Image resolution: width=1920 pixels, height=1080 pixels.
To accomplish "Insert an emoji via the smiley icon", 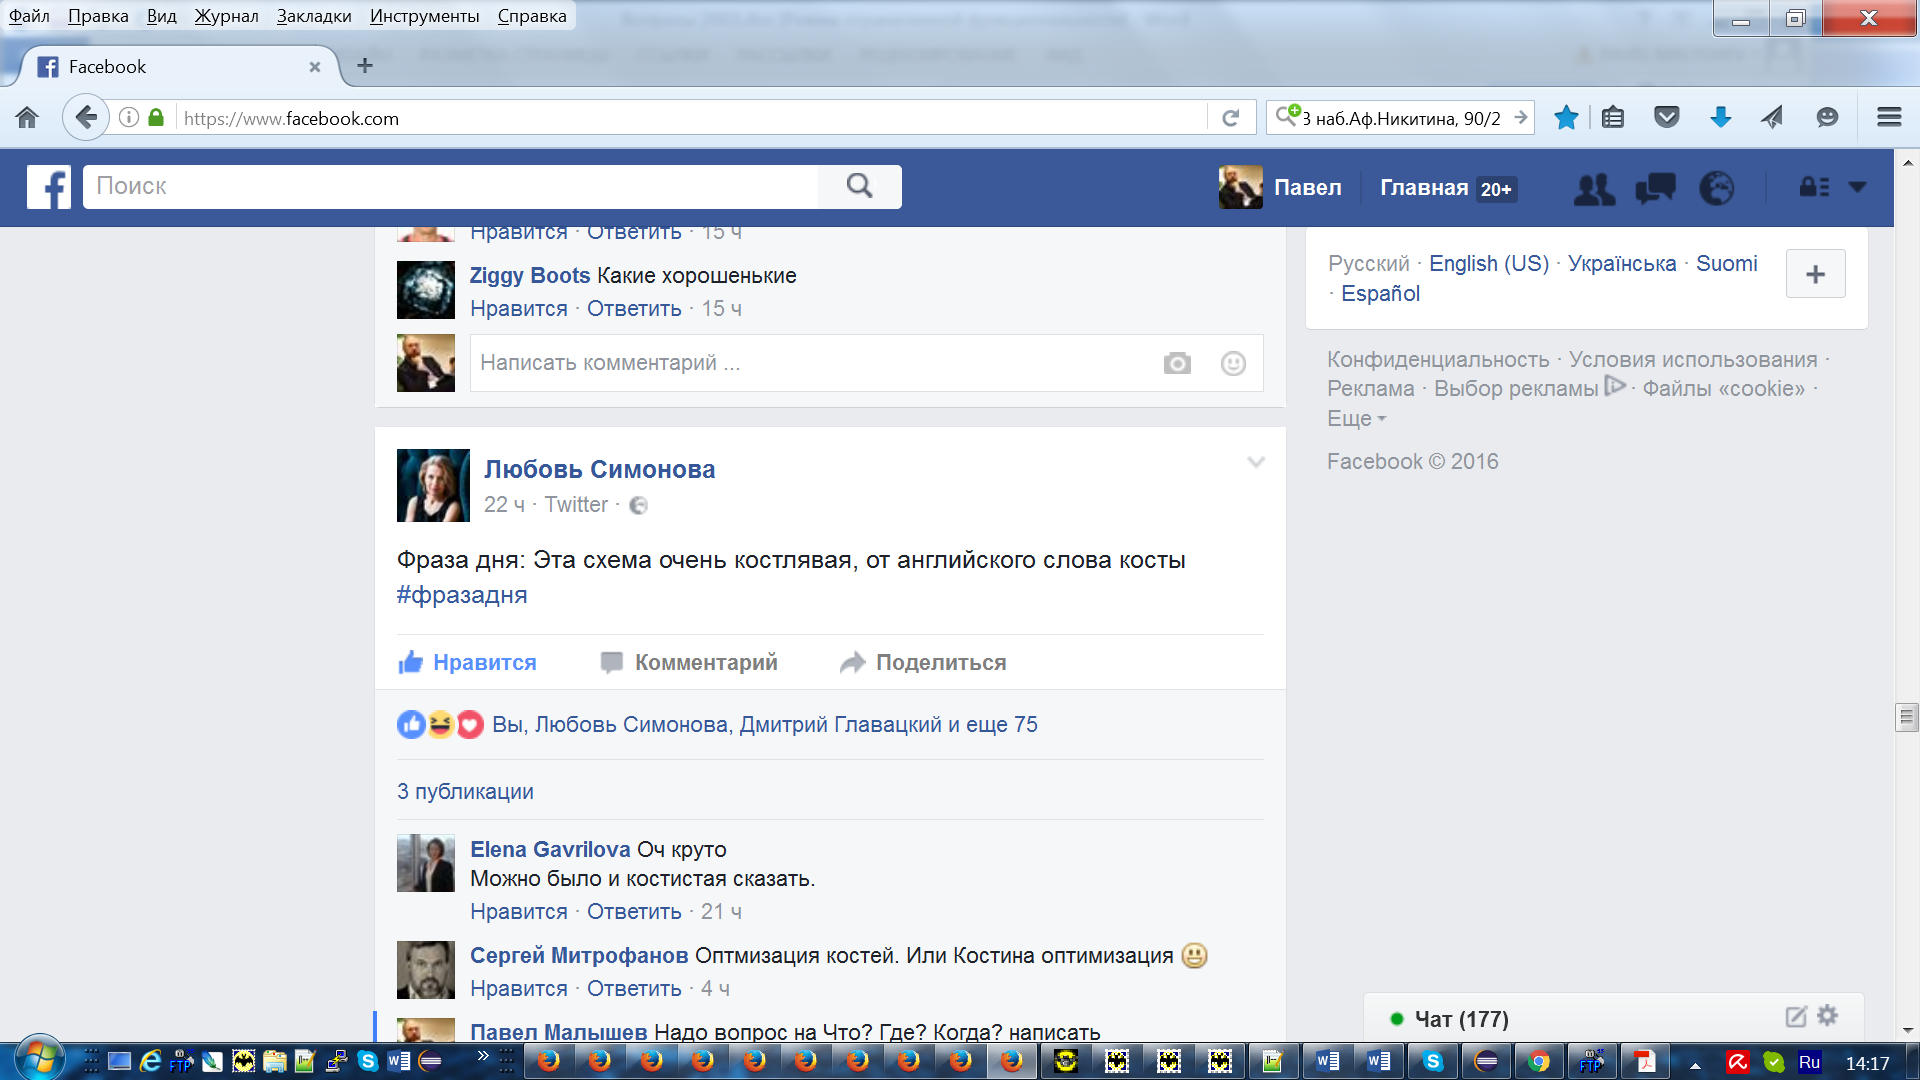I will [x=1233, y=363].
